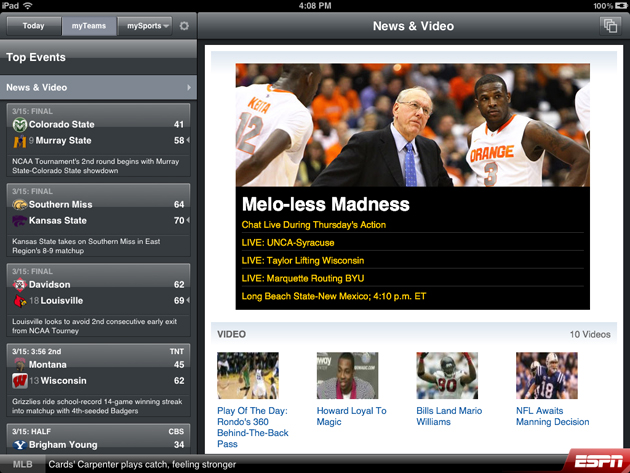Image resolution: width=630 pixels, height=473 pixels.
Task: Select the 3/15: HALF game status
Action: (31, 432)
